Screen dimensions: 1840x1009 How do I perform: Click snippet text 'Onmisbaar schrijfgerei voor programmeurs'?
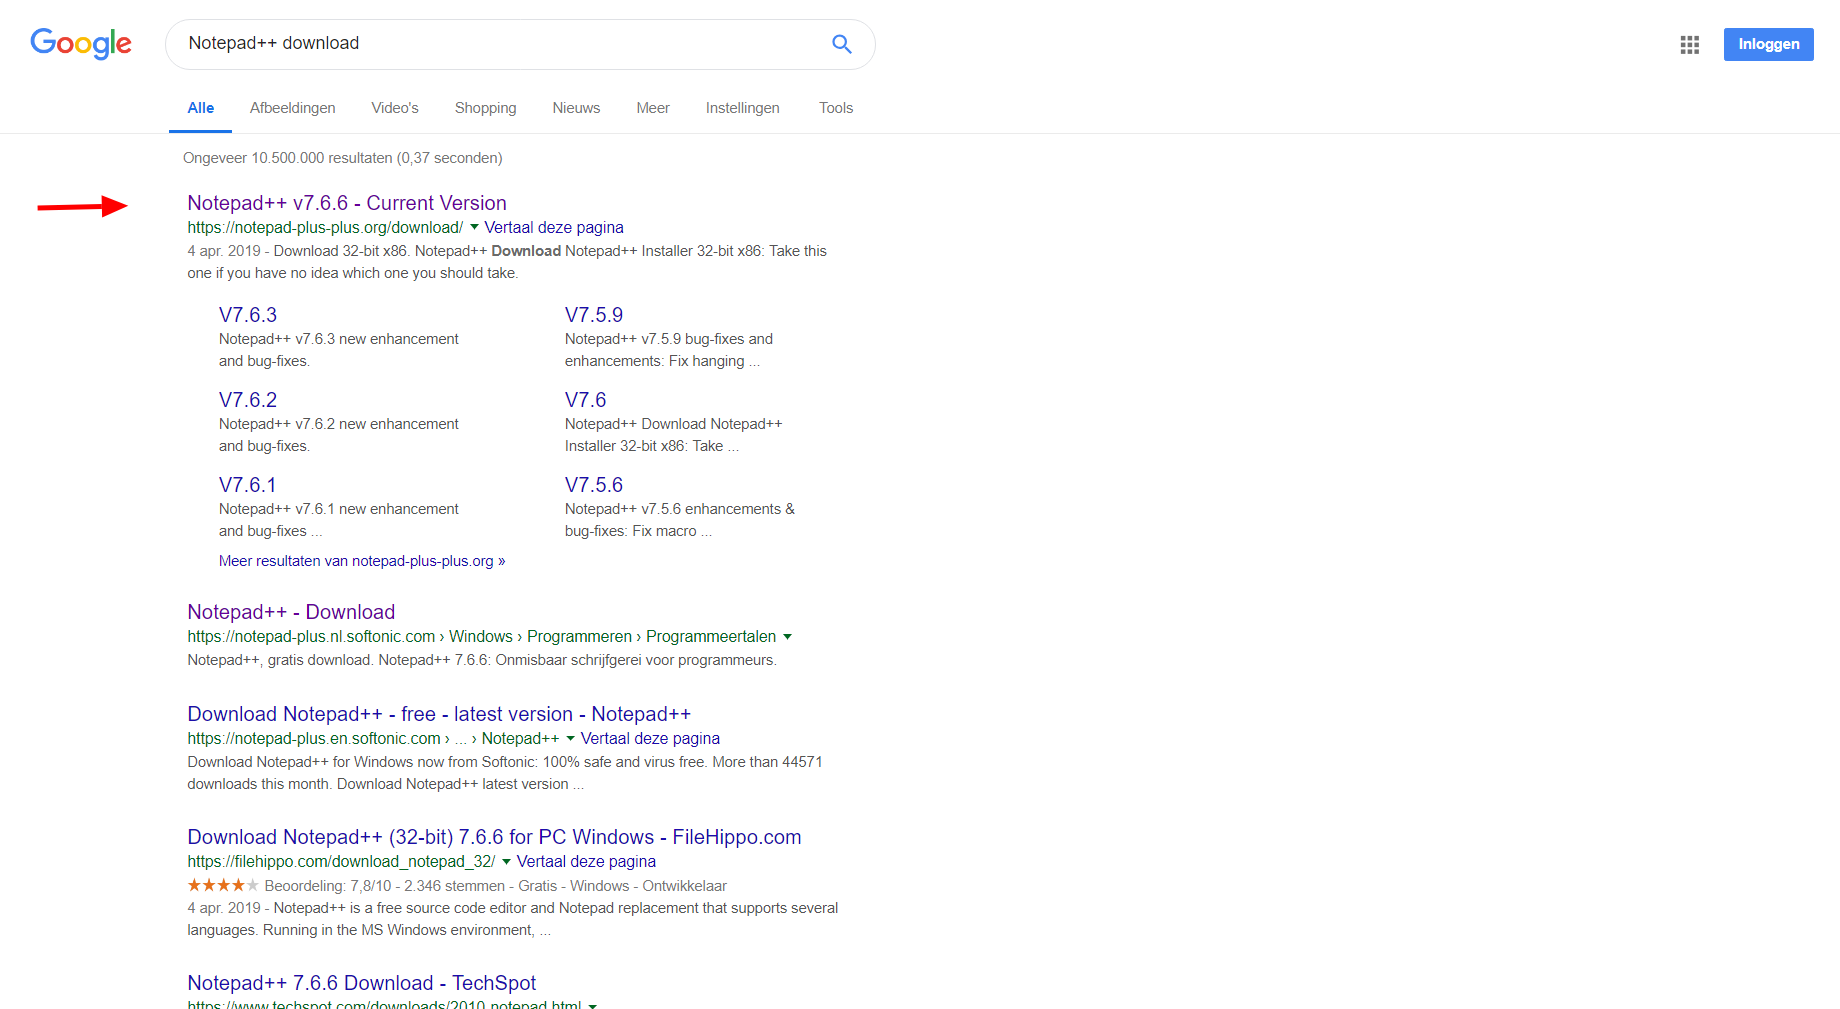point(634,660)
